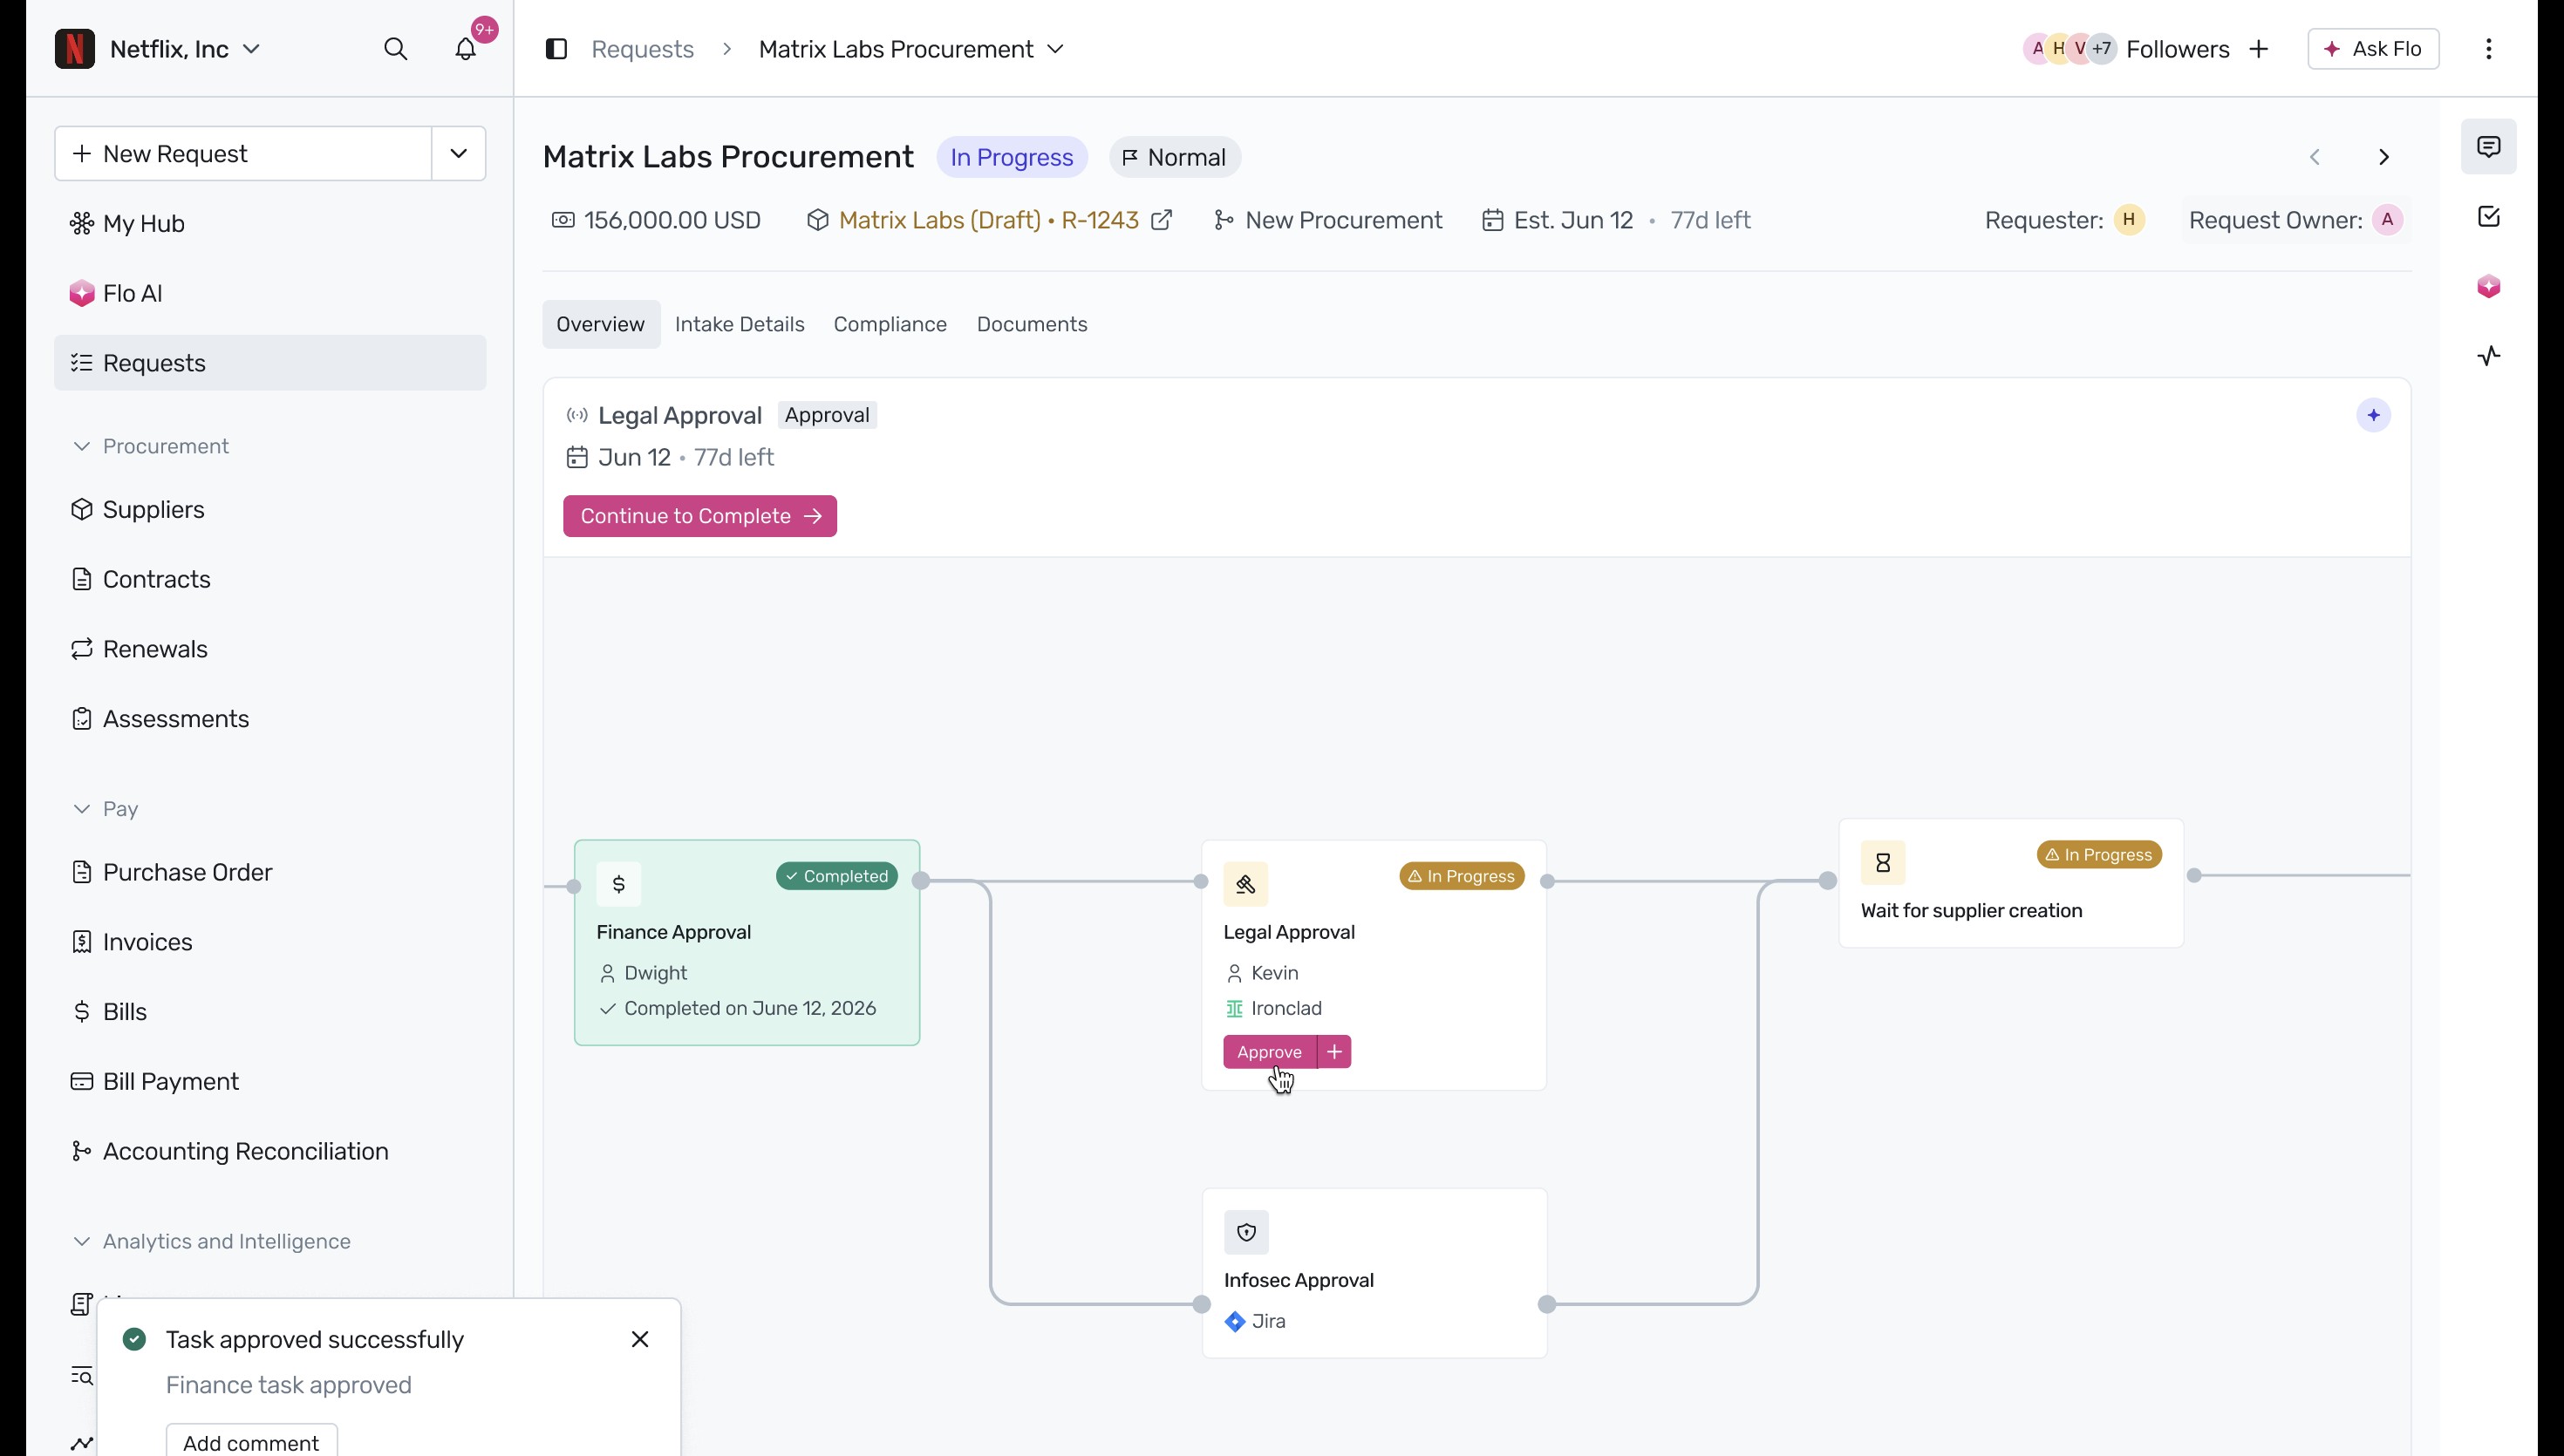Click the Jira diamond icon
The width and height of the screenshot is (2564, 1456).
1235,1322
